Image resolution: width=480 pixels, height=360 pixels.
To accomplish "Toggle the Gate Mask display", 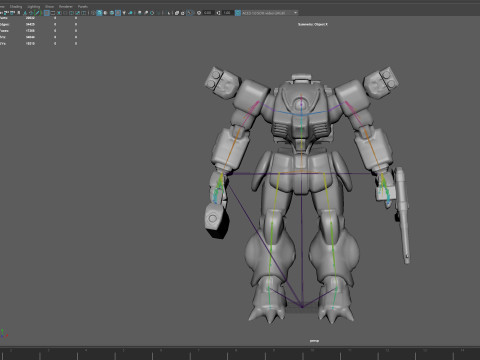I will [65, 13].
